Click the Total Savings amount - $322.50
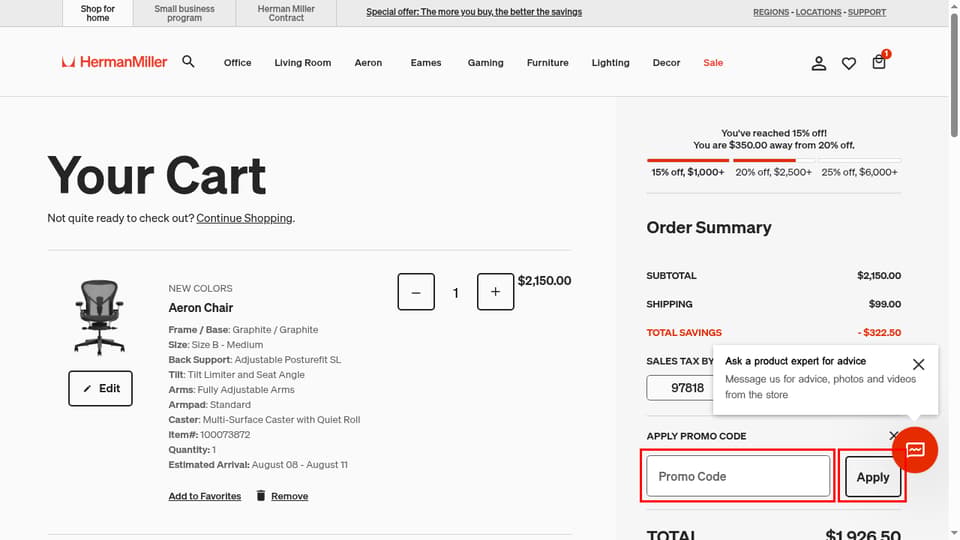The width and height of the screenshot is (960, 540). click(879, 332)
